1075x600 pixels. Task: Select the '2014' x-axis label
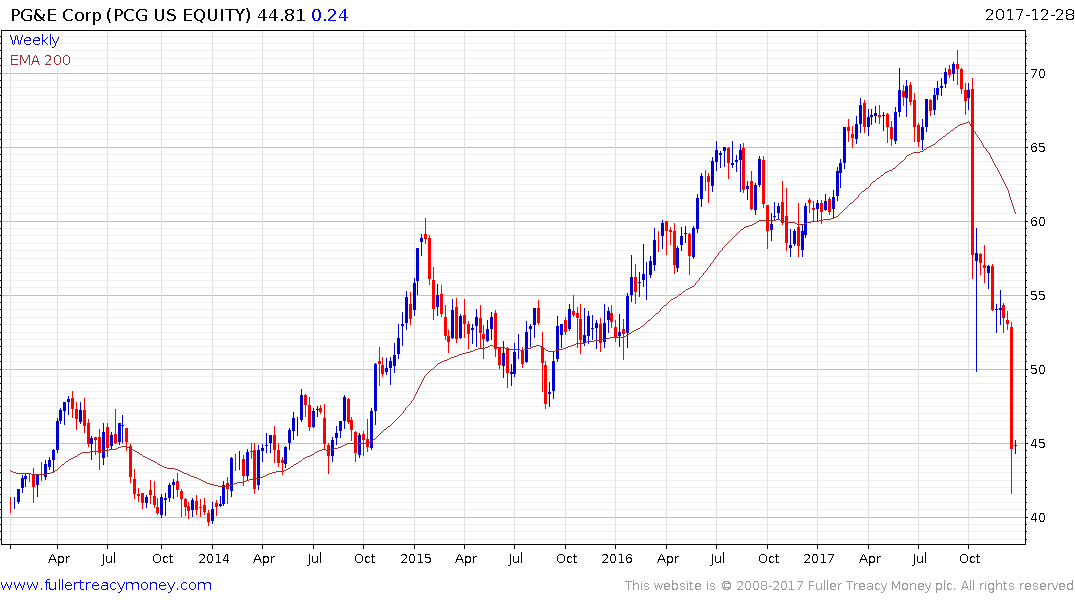(213, 558)
